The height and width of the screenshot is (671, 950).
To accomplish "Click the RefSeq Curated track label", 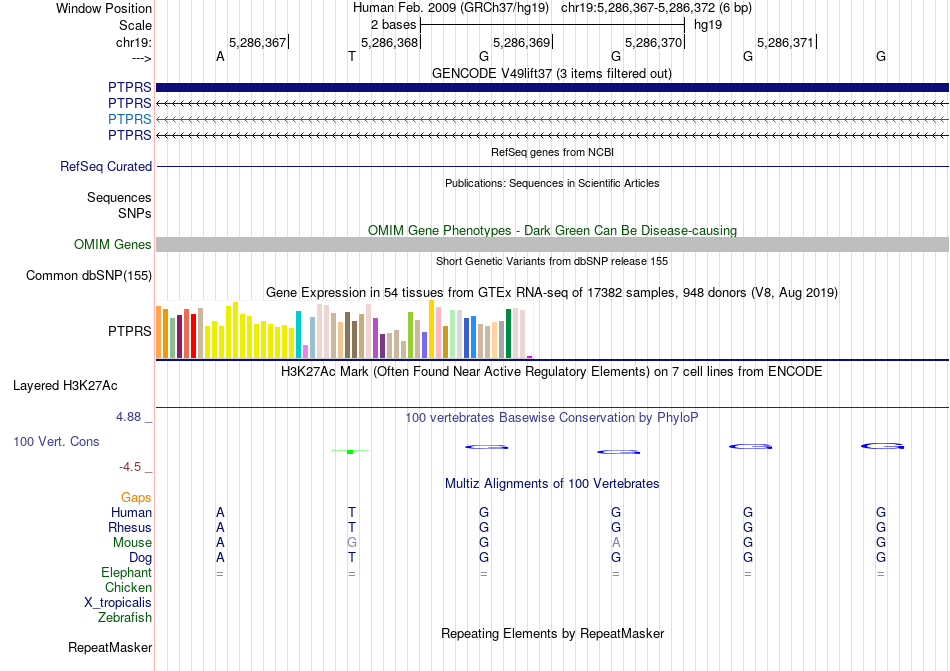I will [x=106, y=166].
